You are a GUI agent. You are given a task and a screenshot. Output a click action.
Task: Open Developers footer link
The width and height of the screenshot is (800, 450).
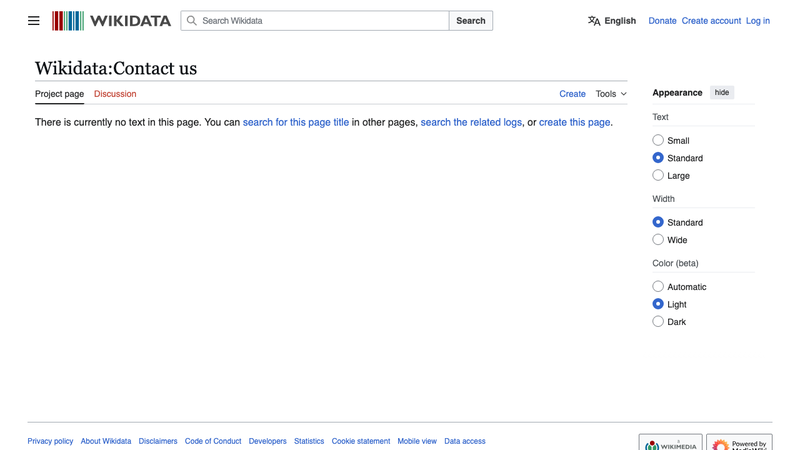pyautogui.click(x=267, y=441)
